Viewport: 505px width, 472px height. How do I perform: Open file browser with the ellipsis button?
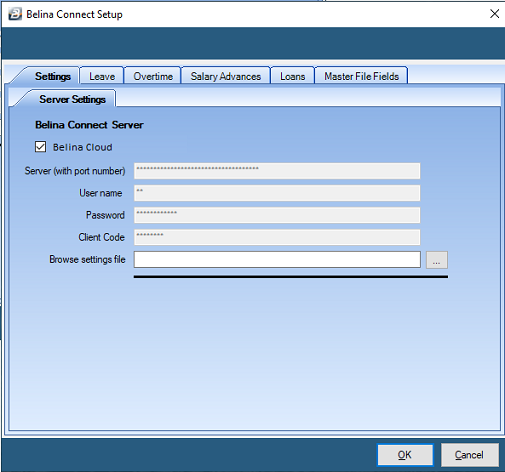(437, 260)
